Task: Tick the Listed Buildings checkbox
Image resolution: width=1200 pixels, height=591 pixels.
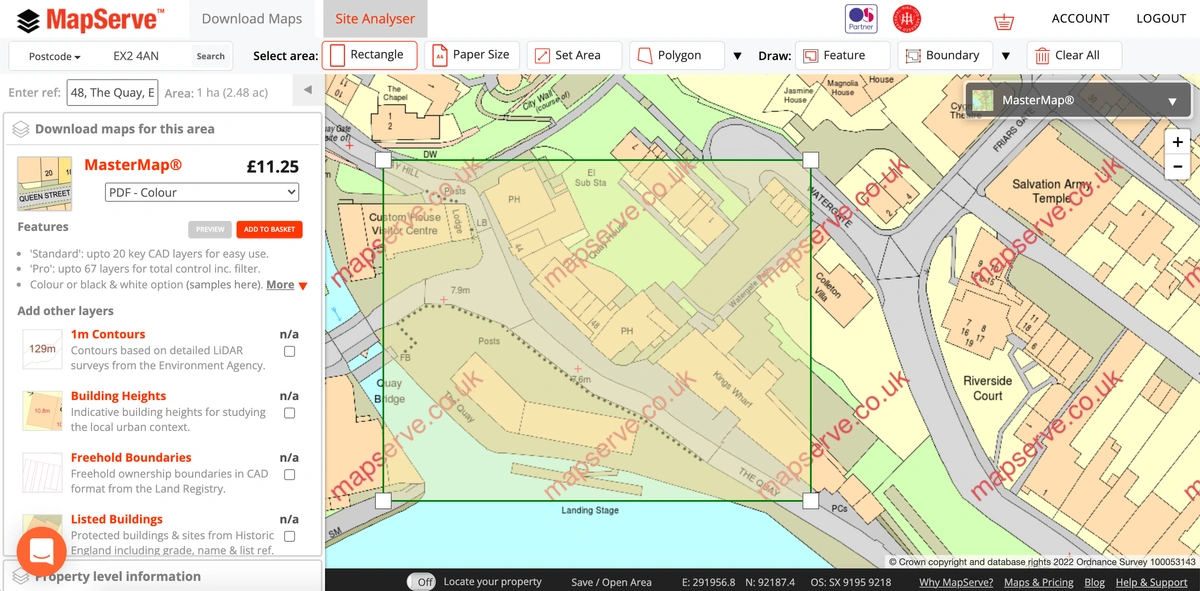Action: pyautogui.click(x=289, y=536)
